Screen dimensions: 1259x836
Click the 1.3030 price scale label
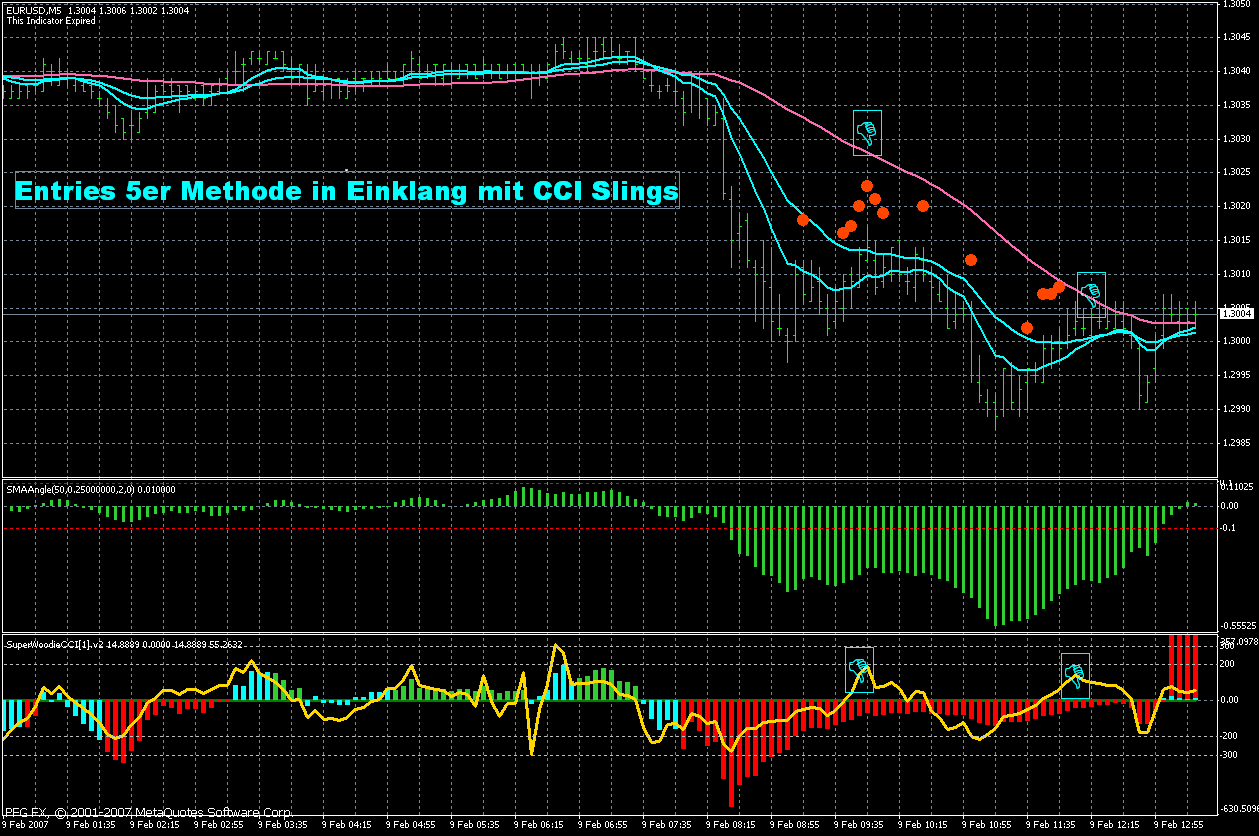click(1236, 139)
